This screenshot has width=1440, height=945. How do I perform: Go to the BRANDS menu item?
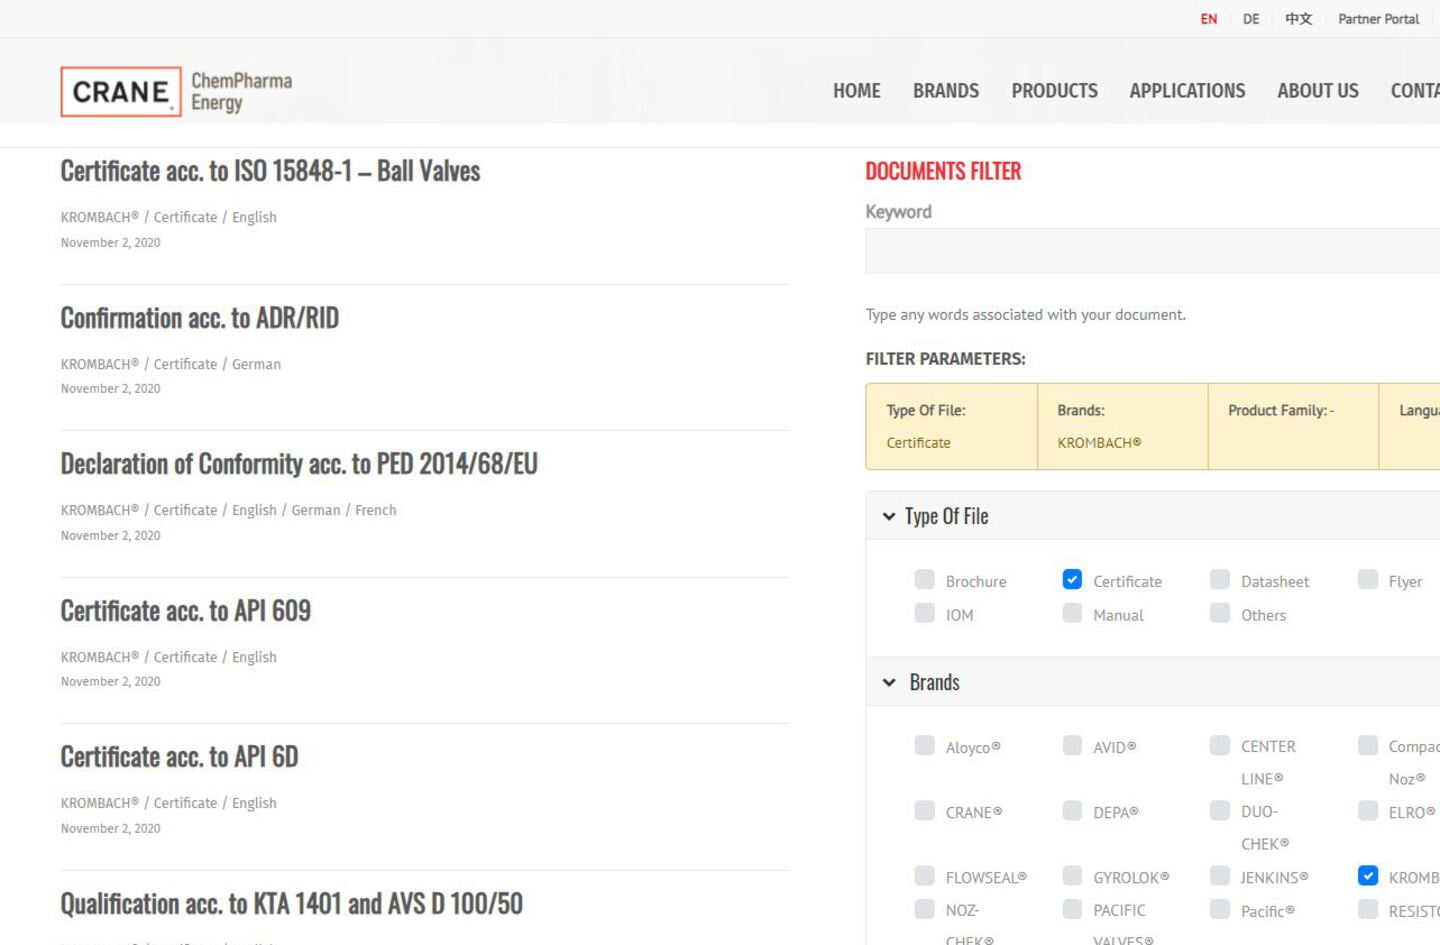pos(945,91)
